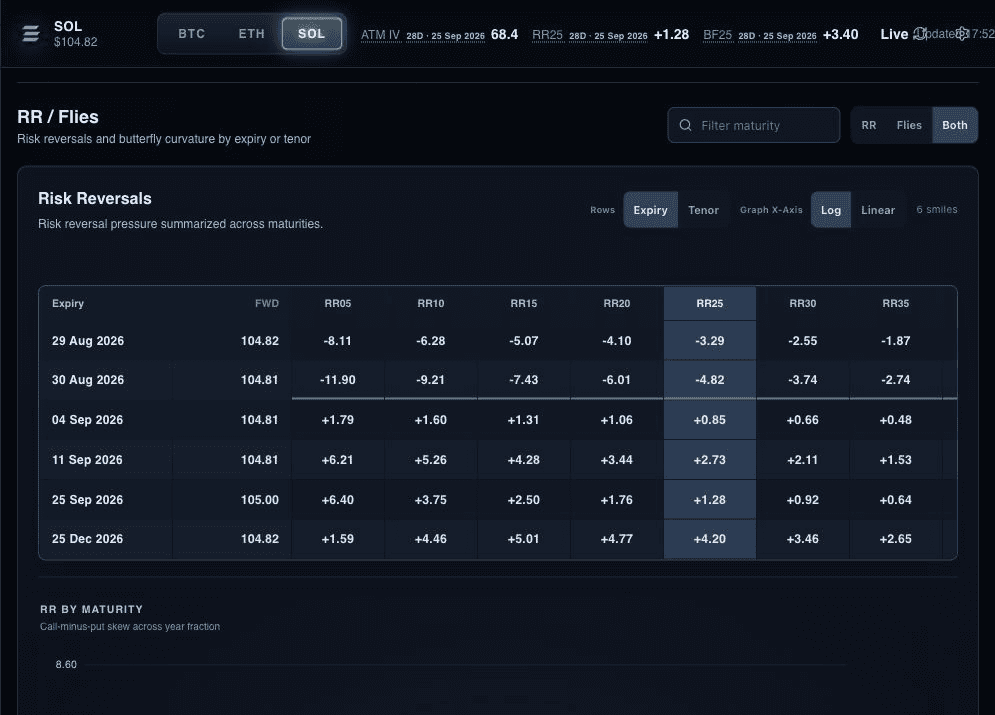
Task: Click the $104.82 SOL price
Action: (76, 42)
